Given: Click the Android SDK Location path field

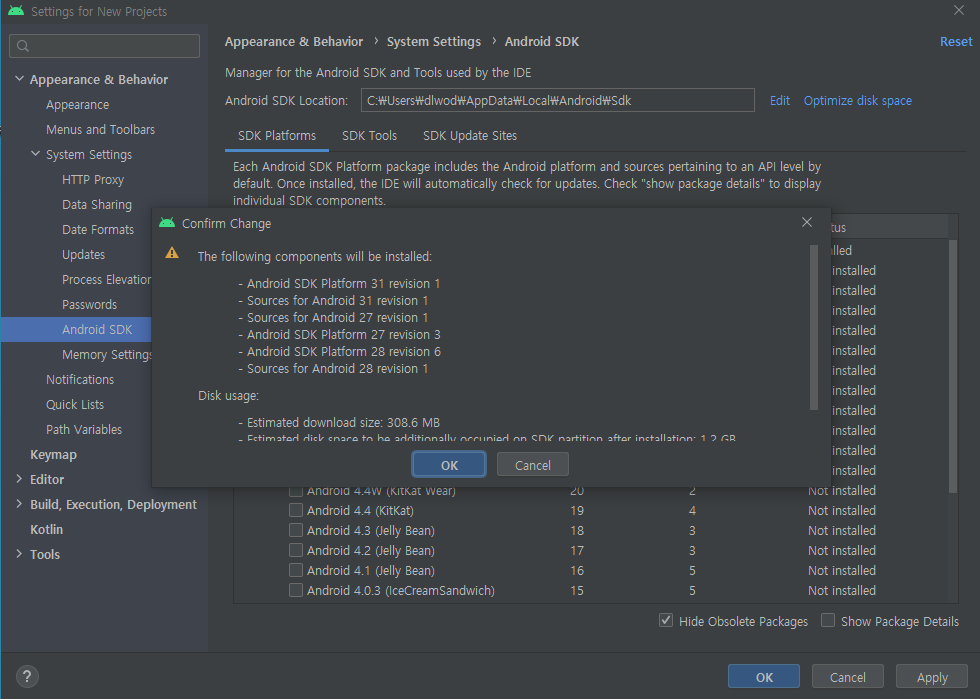Looking at the screenshot, I should point(558,100).
